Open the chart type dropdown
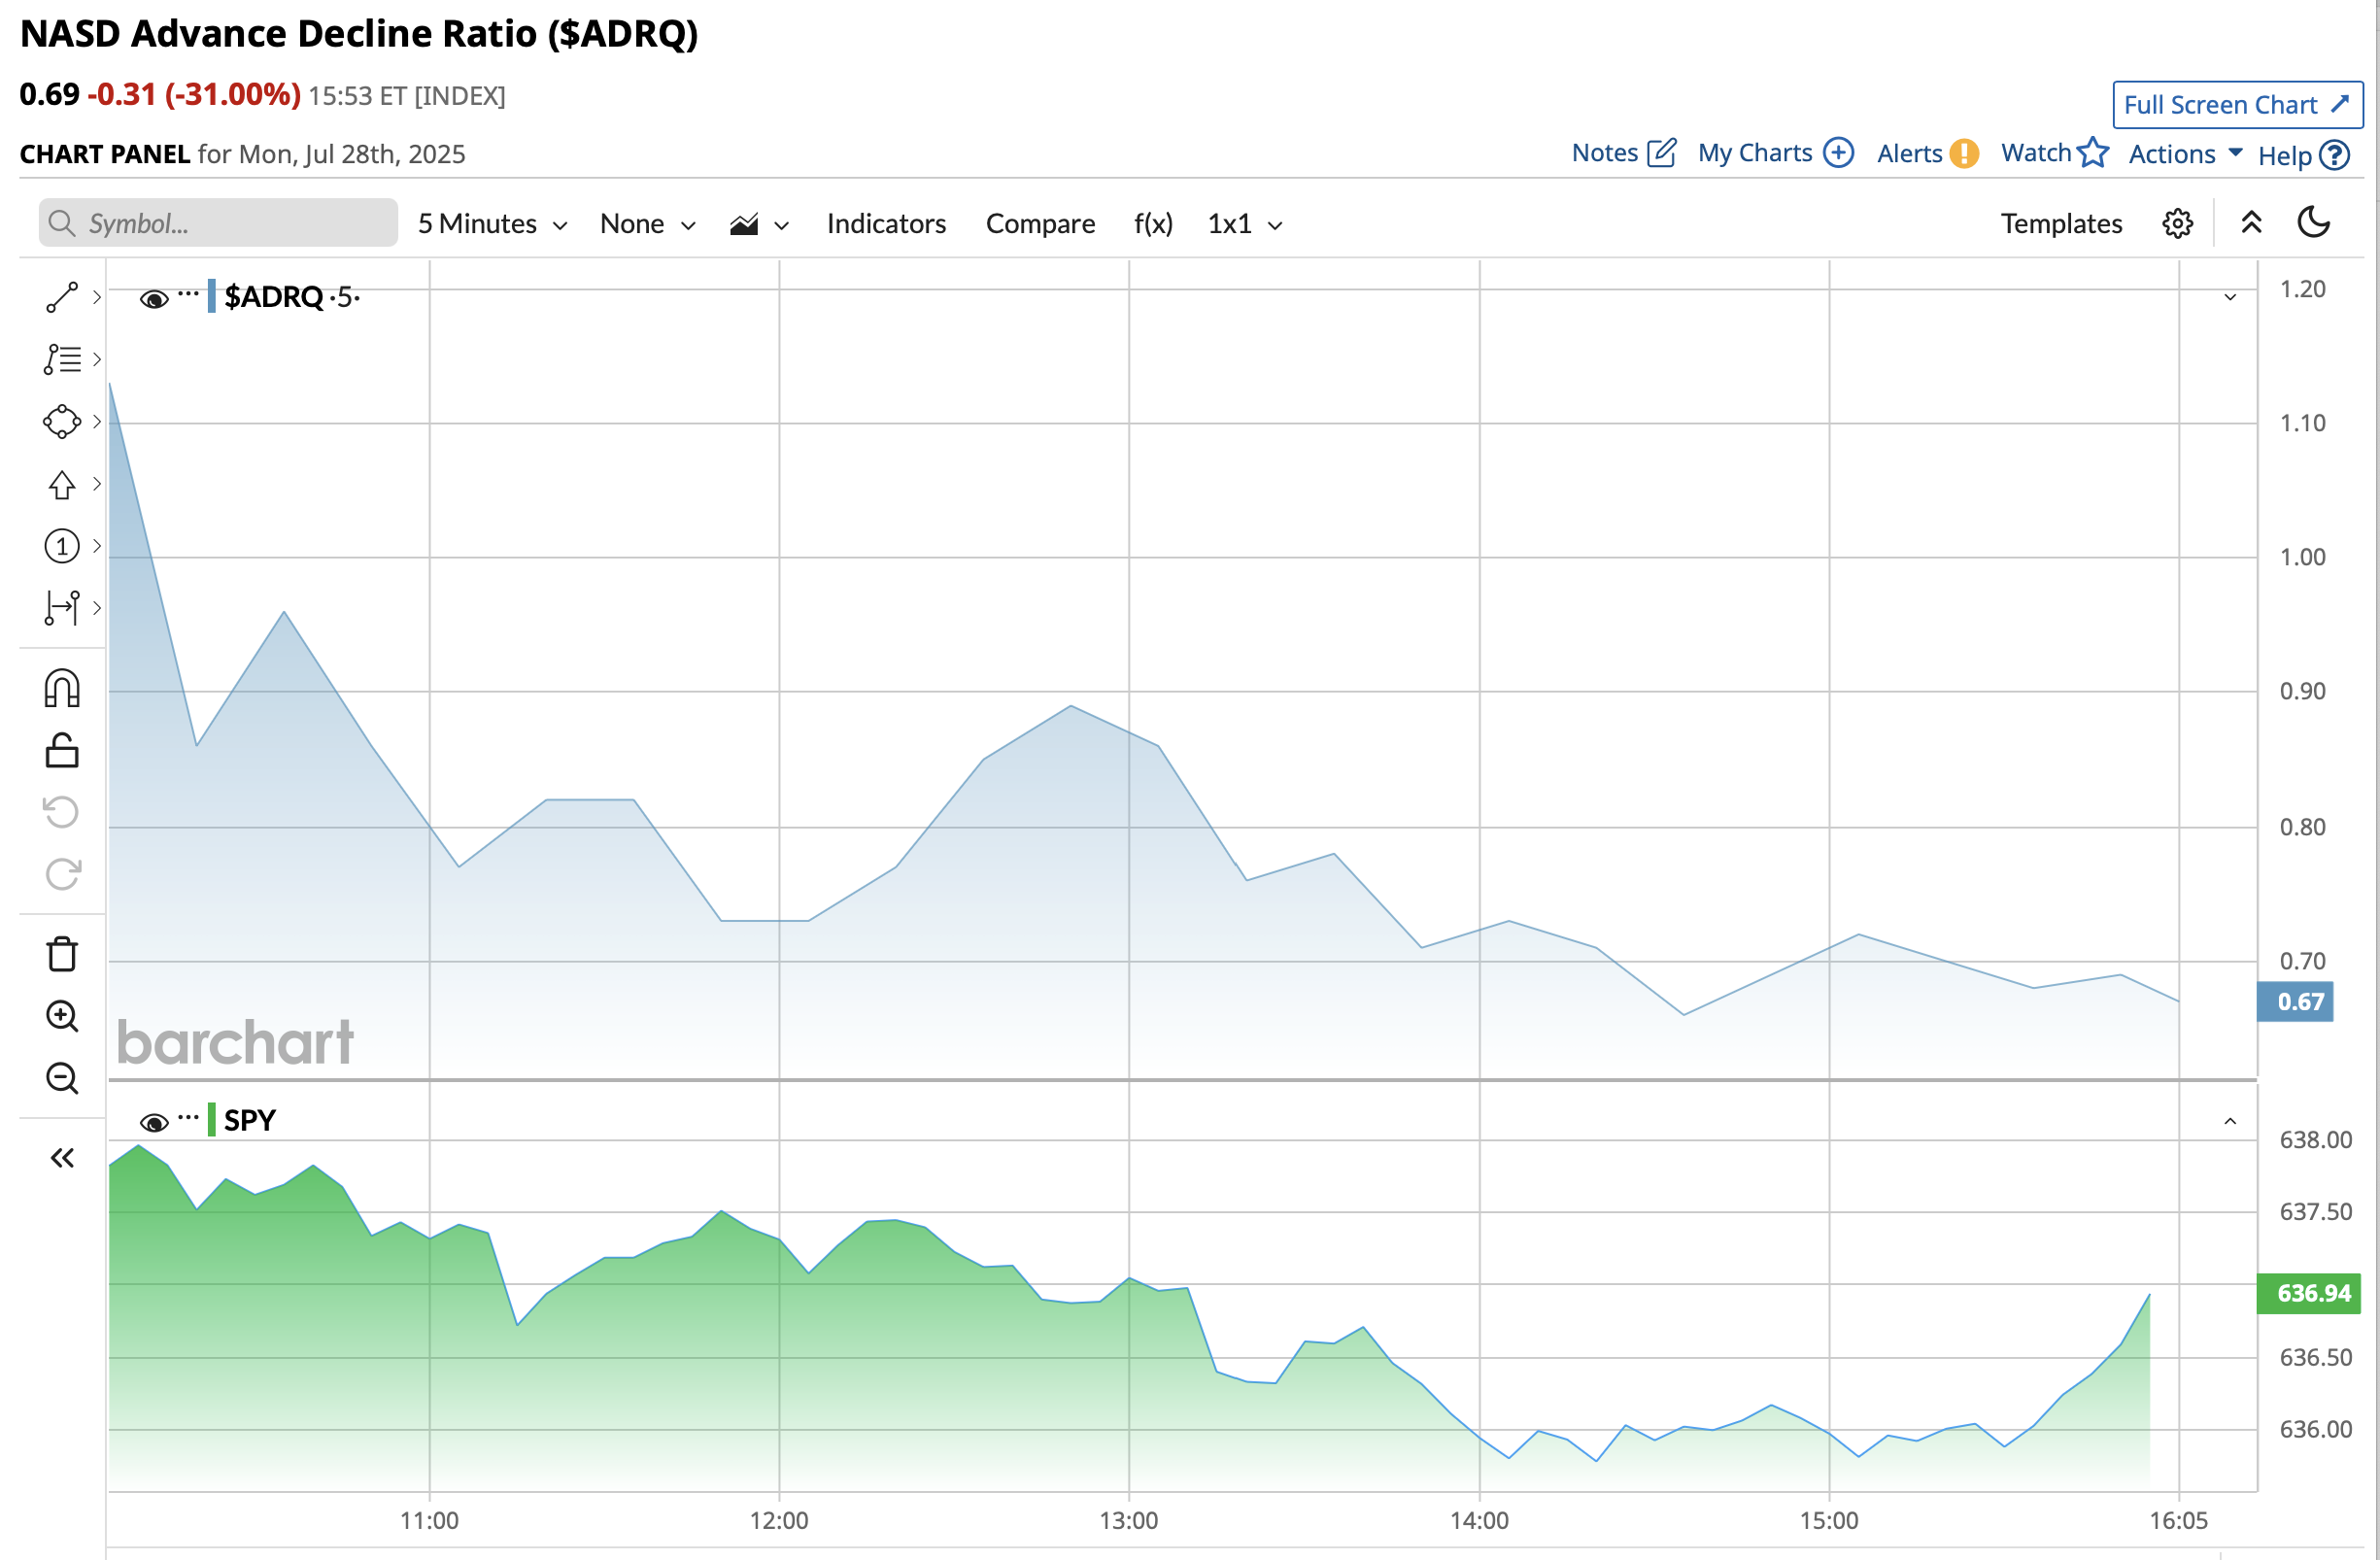The height and width of the screenshot is (1560, 2380). [759, 224]
